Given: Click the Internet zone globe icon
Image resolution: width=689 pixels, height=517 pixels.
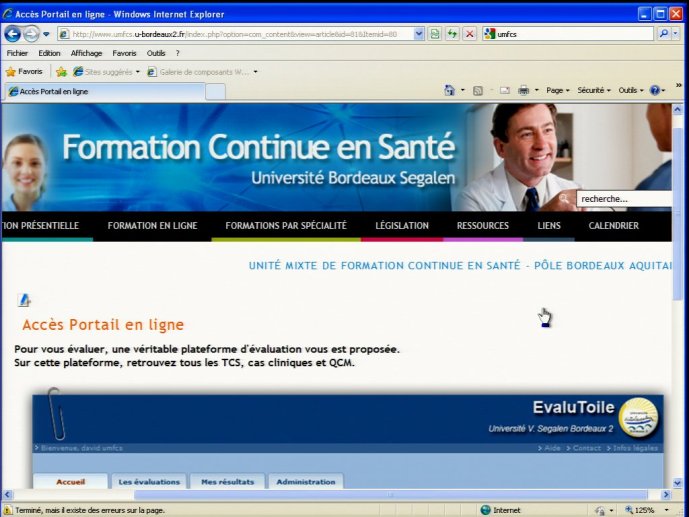Looking at the screenshot, I should (485, 510).
